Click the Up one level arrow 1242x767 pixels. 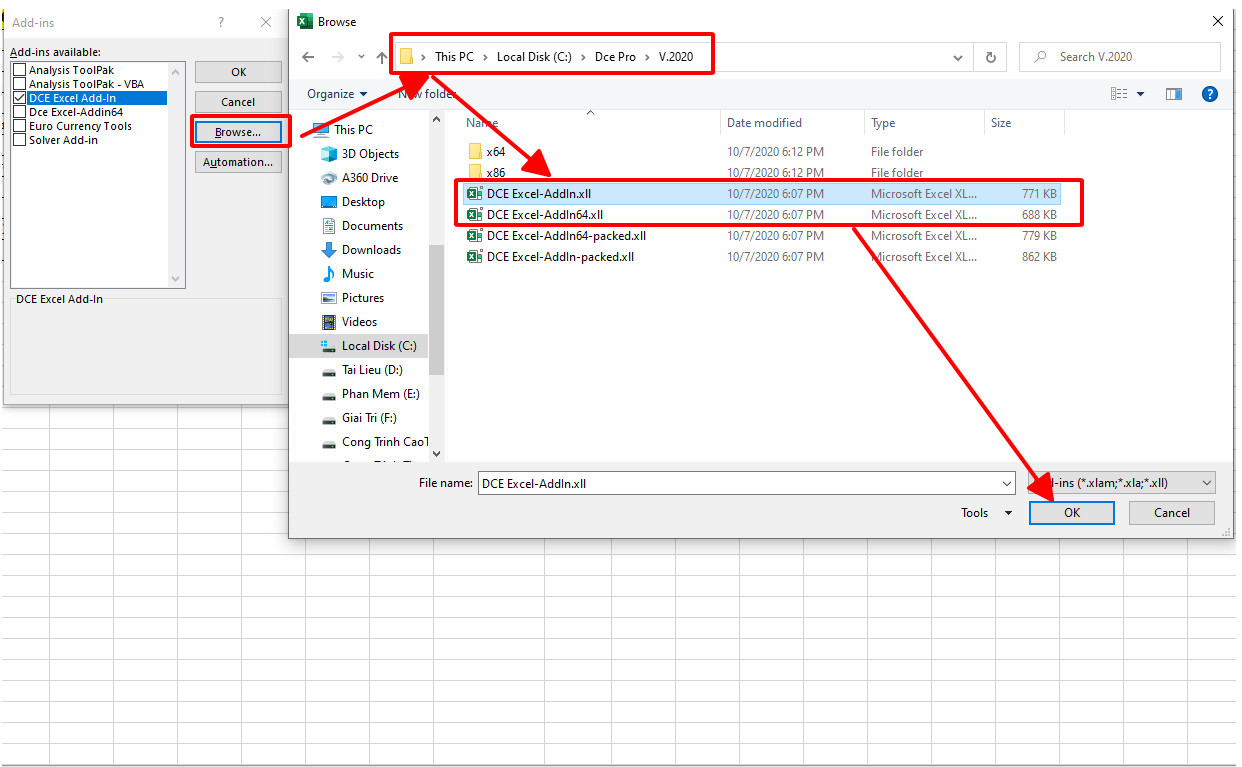382,57
